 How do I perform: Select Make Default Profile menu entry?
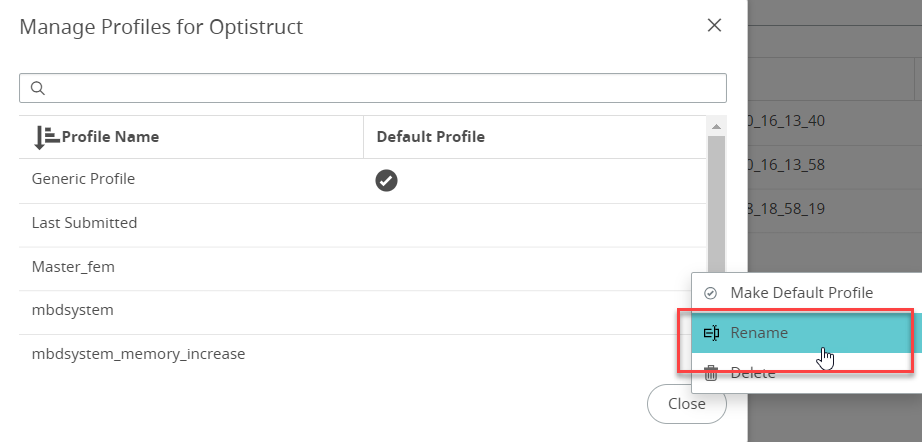coord(801,293)
